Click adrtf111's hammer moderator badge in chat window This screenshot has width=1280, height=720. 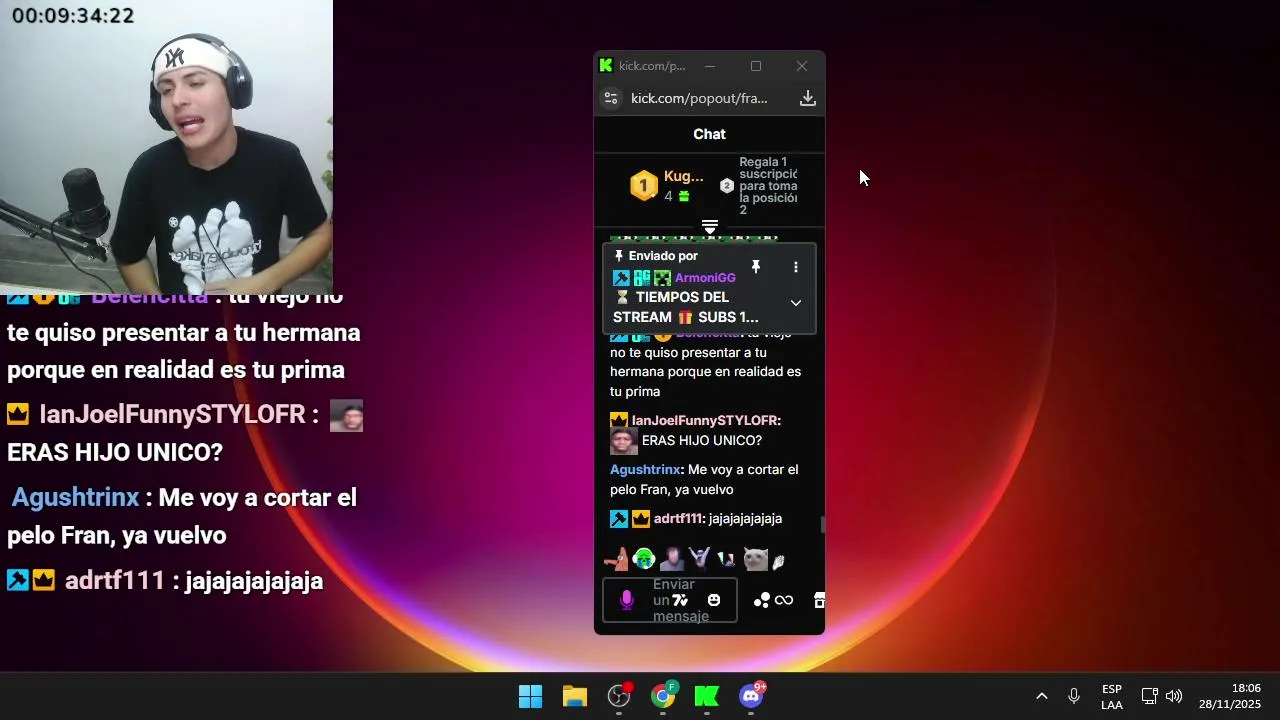click(619, 519)
